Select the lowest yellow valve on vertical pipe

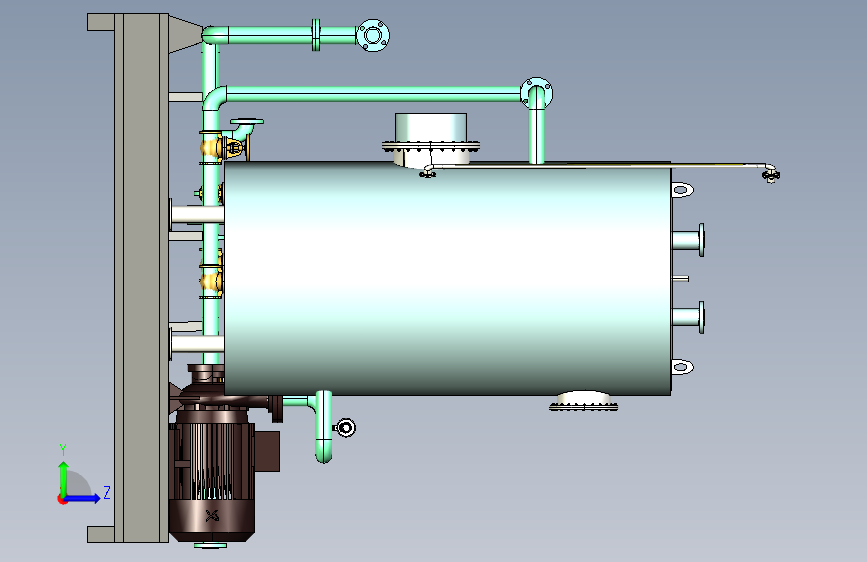tap(212, 281)
